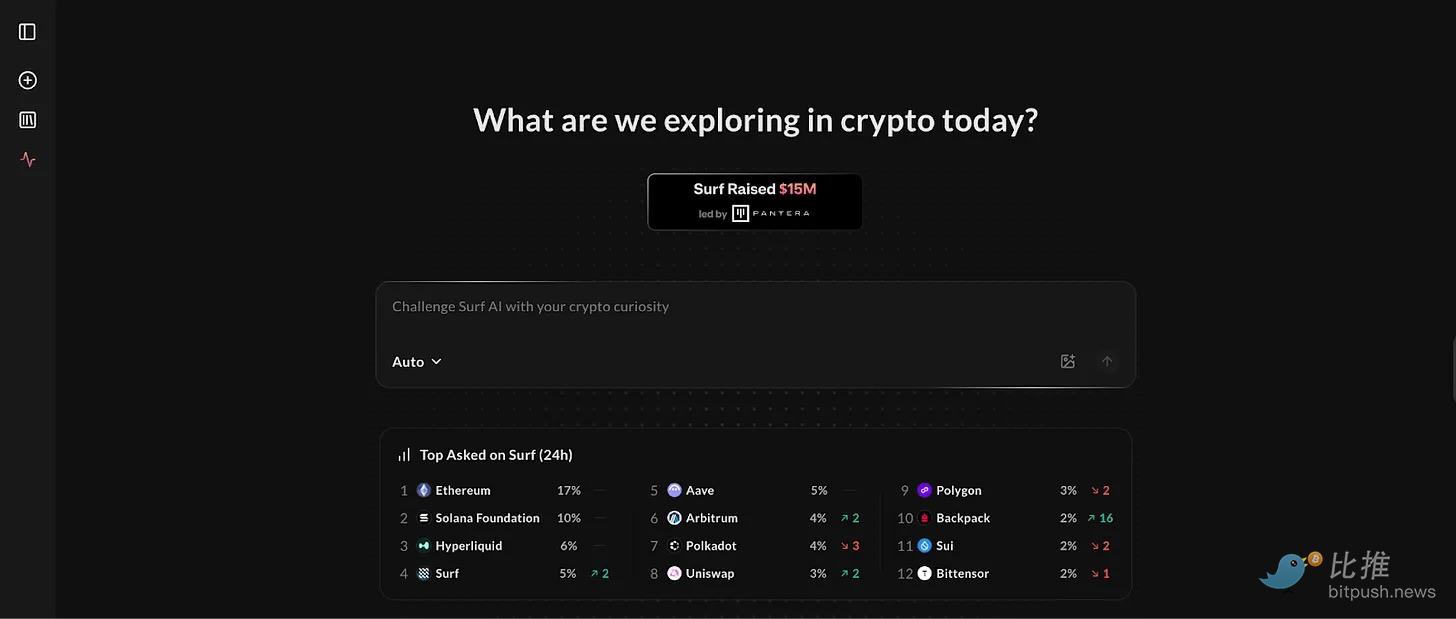The width and height of the screenshot is (1456, 619).
Task: Open the library icon in sidebar
Action: click(28, 120)
